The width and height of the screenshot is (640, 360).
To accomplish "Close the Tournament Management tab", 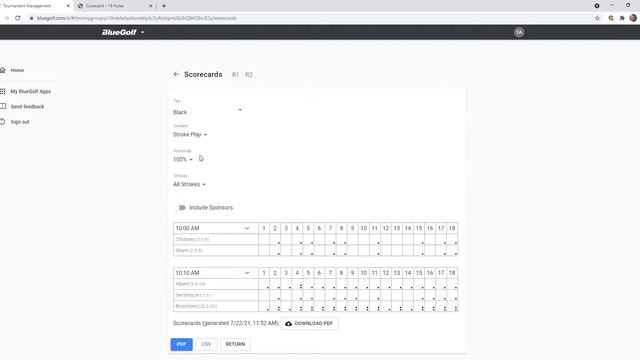I will [68, 6].
